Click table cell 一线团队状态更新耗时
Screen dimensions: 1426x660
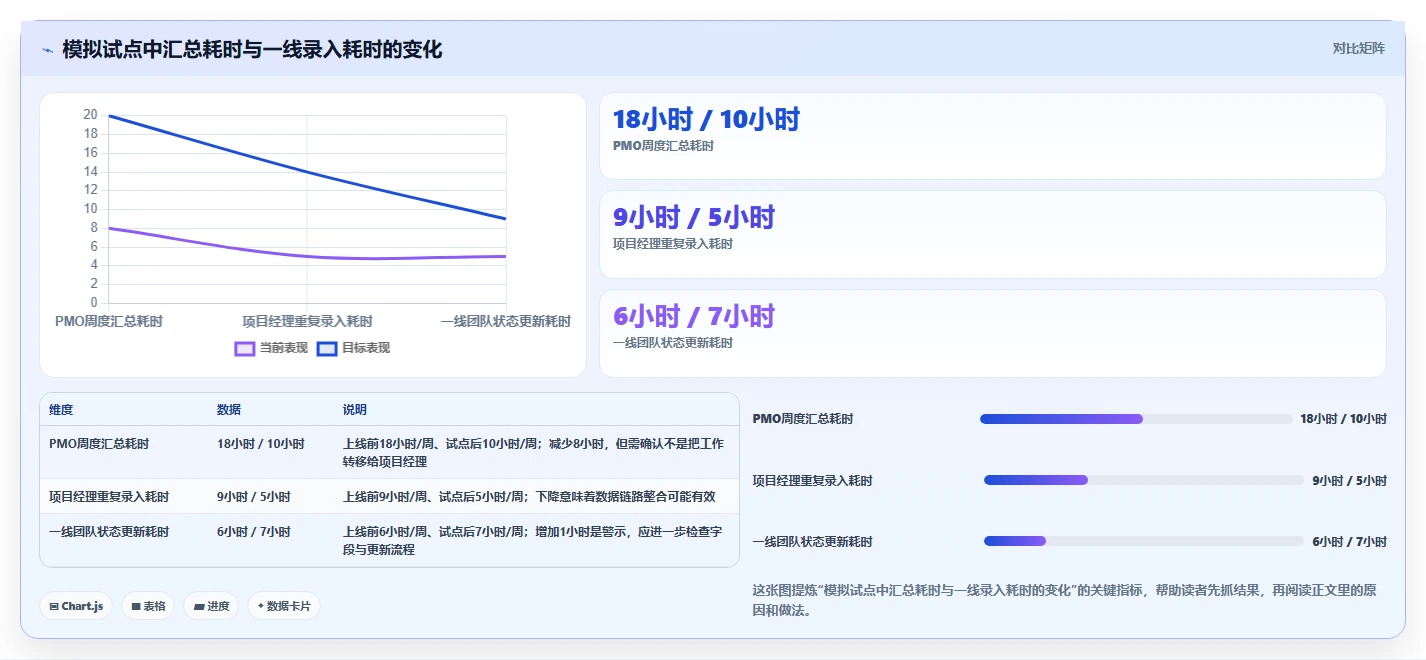pos(109,532)
